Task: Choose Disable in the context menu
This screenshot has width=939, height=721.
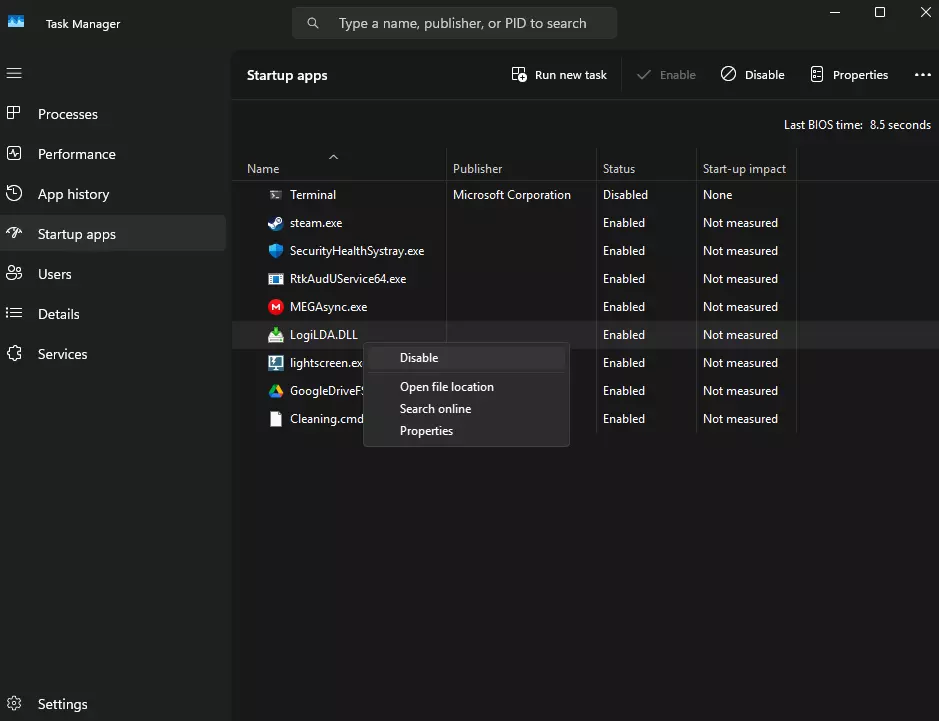Action: point(419,358)
